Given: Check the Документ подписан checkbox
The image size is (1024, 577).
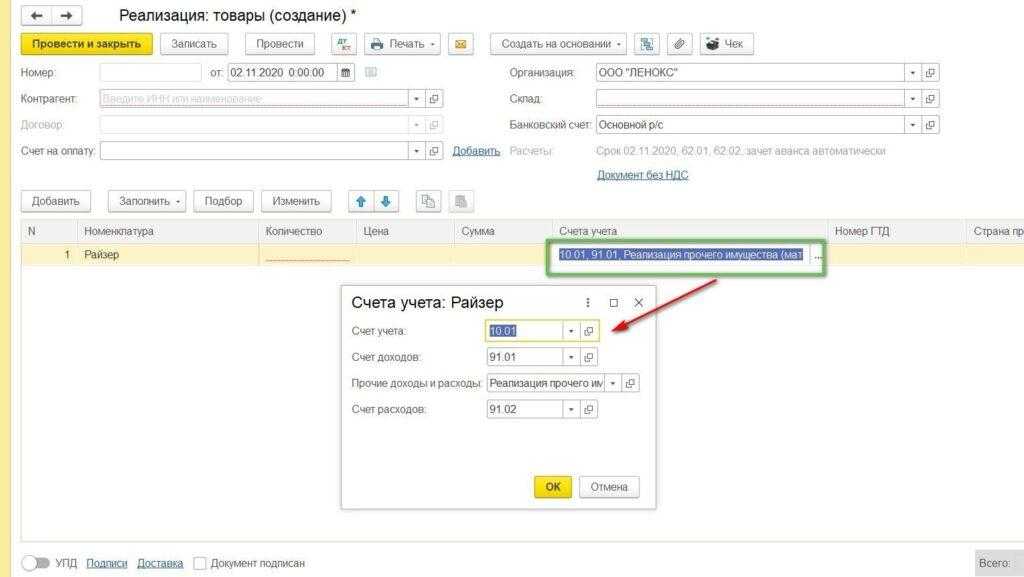Looking at the screenshot, I should click(x=200, y=563).
